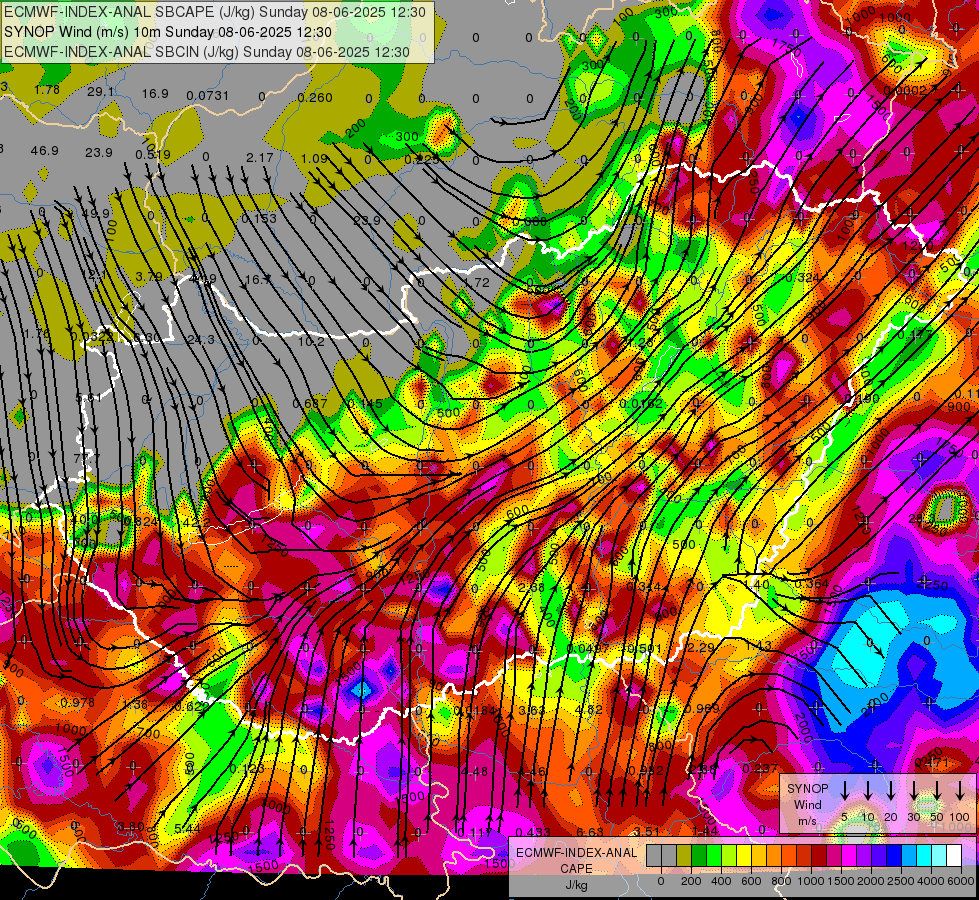Click the 0.0731 value on the map

pyautogui.click(x=207, y=96)
